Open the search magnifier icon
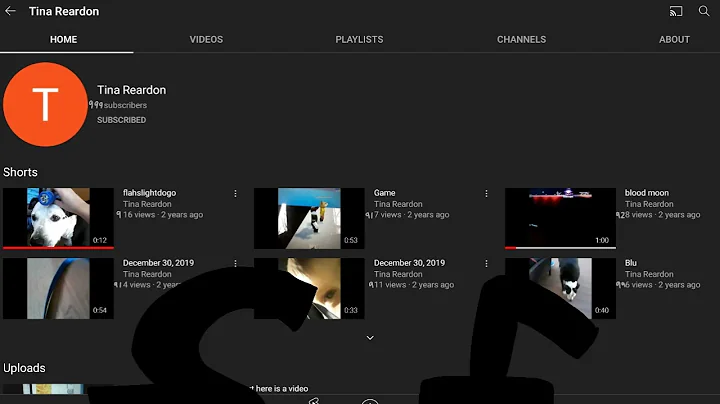Screen dimensions: 720x404 (704, 11)
